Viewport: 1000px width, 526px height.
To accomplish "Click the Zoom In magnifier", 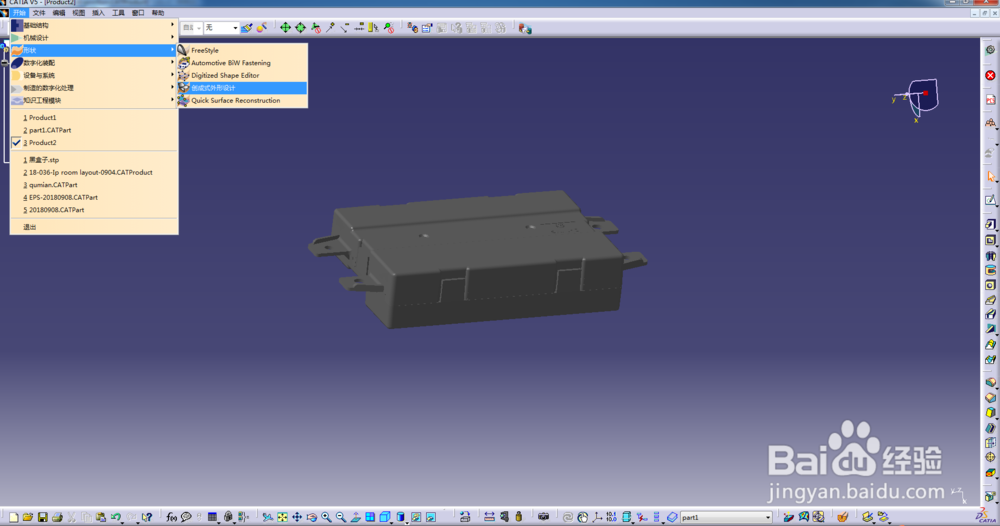I will 326,517.
